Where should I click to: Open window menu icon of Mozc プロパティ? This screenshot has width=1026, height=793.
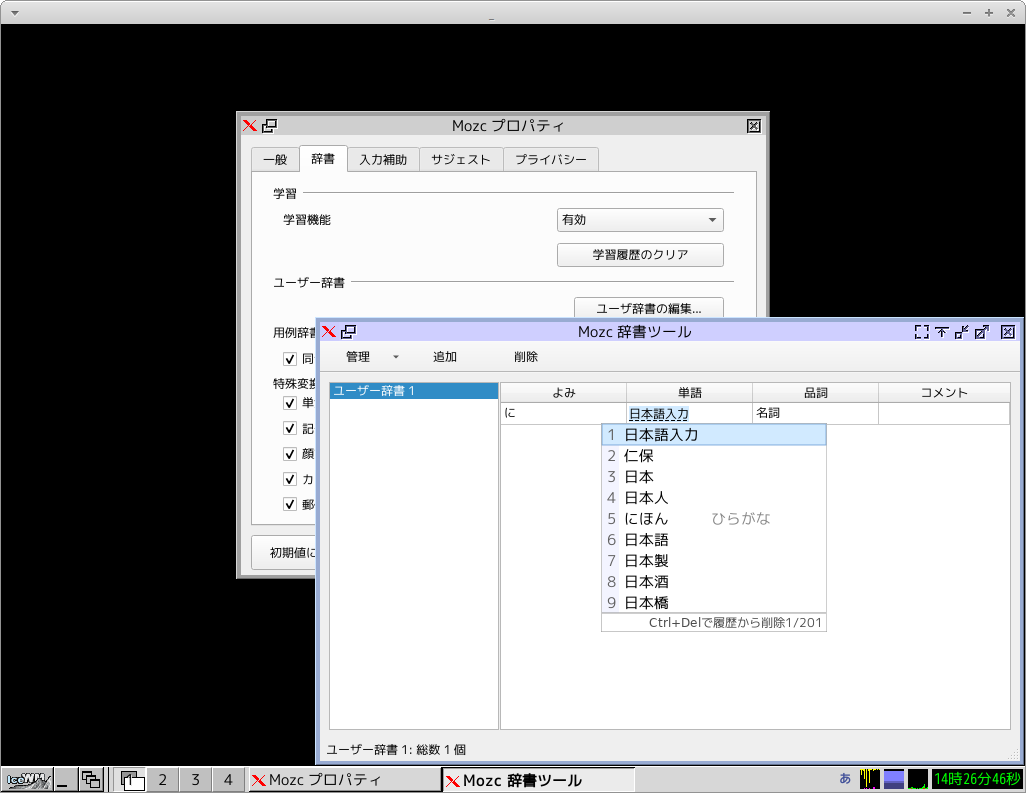[x=249, y=126]
